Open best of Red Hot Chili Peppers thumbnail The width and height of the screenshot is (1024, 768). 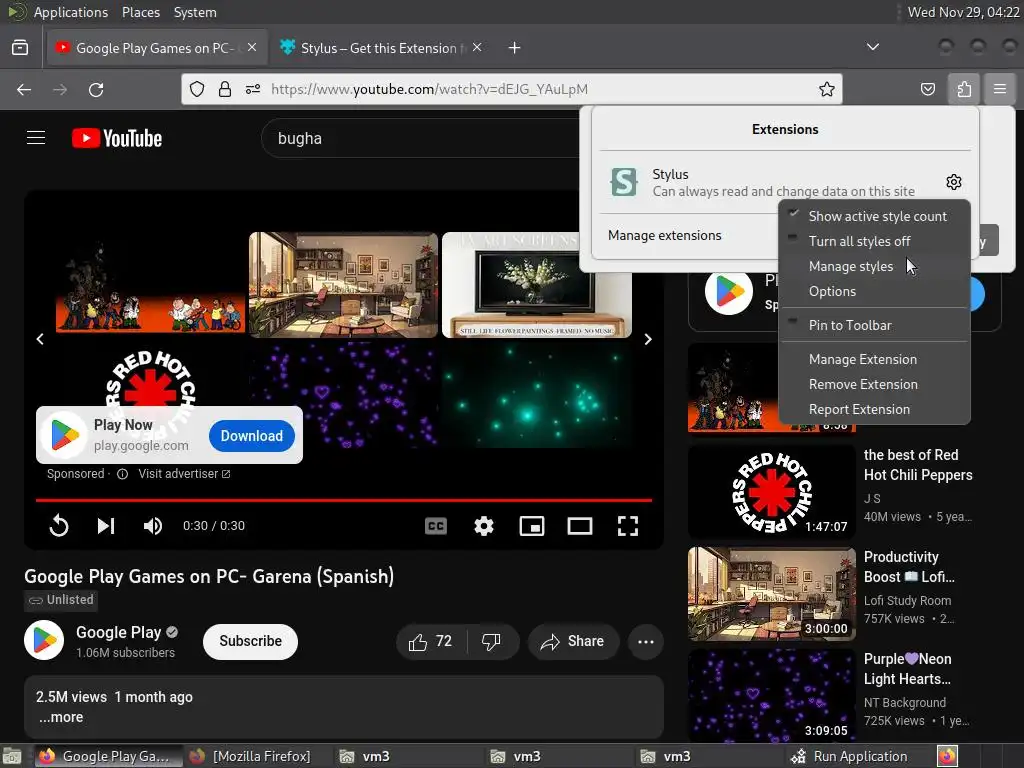coord(771,492)
